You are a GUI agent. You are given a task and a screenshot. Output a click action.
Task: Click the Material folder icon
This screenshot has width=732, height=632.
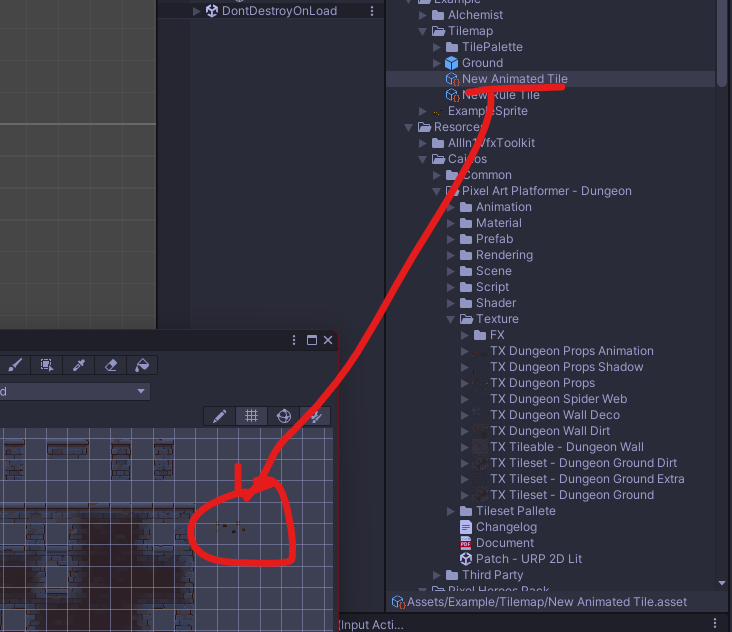(x=466, y=223)
